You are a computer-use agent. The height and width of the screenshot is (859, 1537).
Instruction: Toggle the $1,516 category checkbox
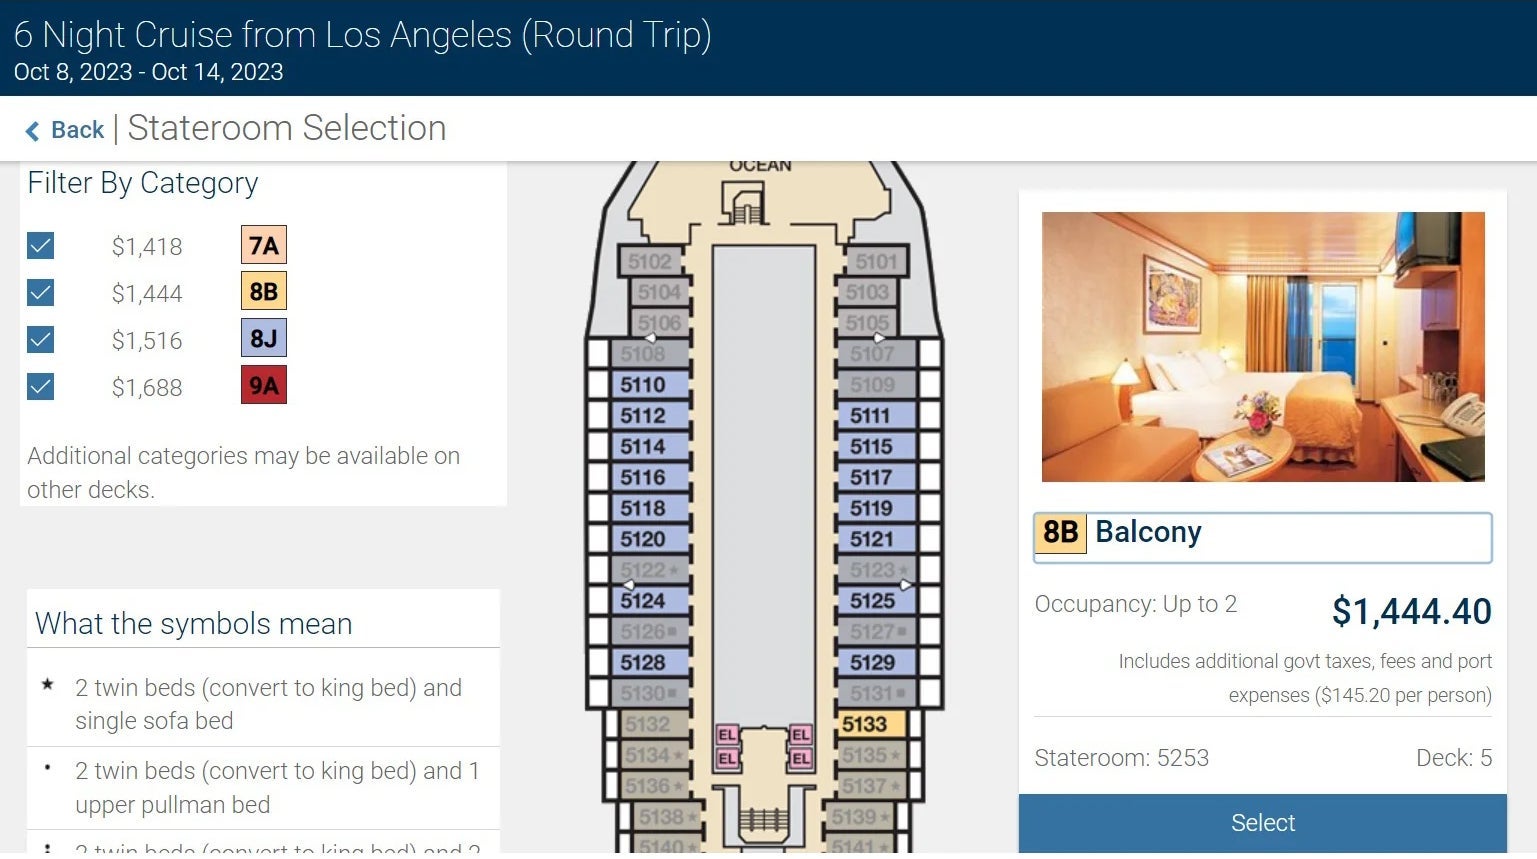pos(41,340)
